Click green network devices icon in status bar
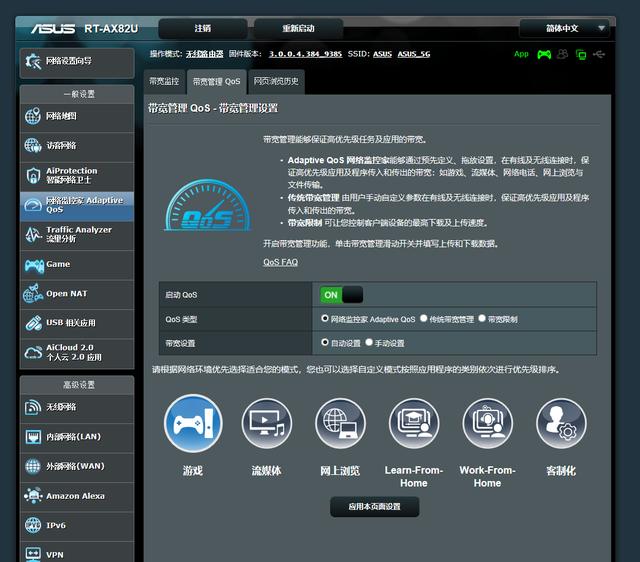Viewport: 640px width, 562px height. pyautogui.click(x=581, y=54)
